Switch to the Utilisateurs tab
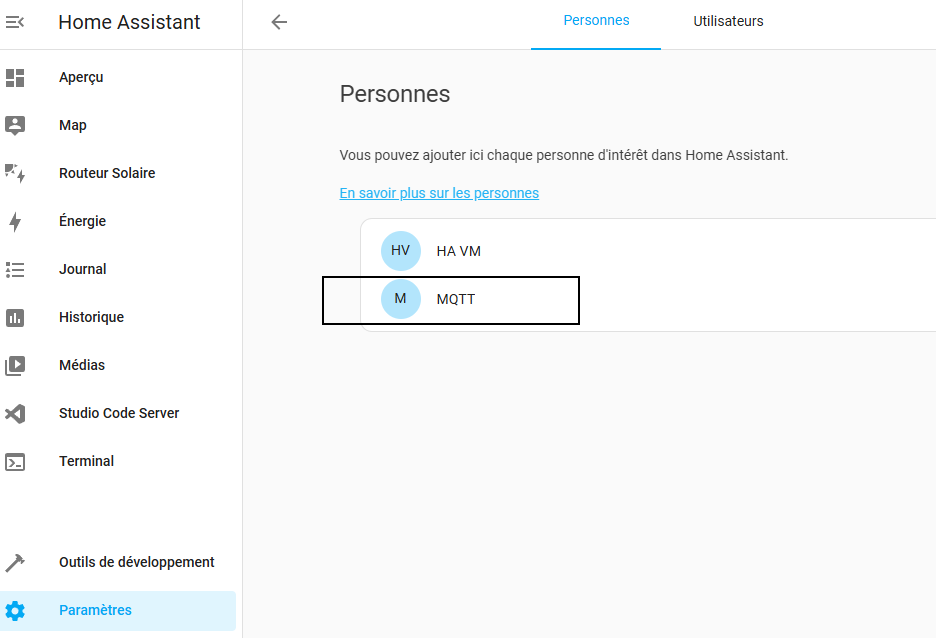This screenshot has width=936, height=638. (728, 21)
